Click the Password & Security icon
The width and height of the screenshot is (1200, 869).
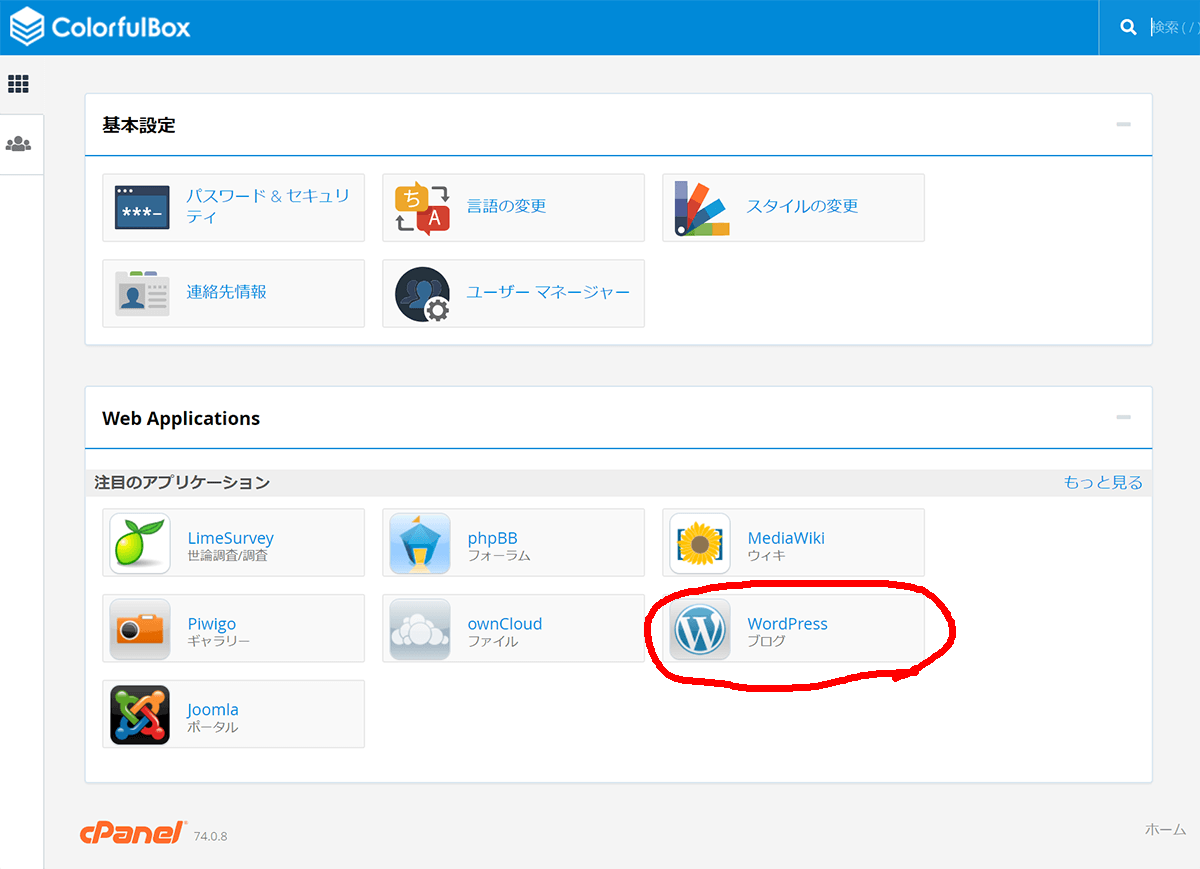(142, 207)
